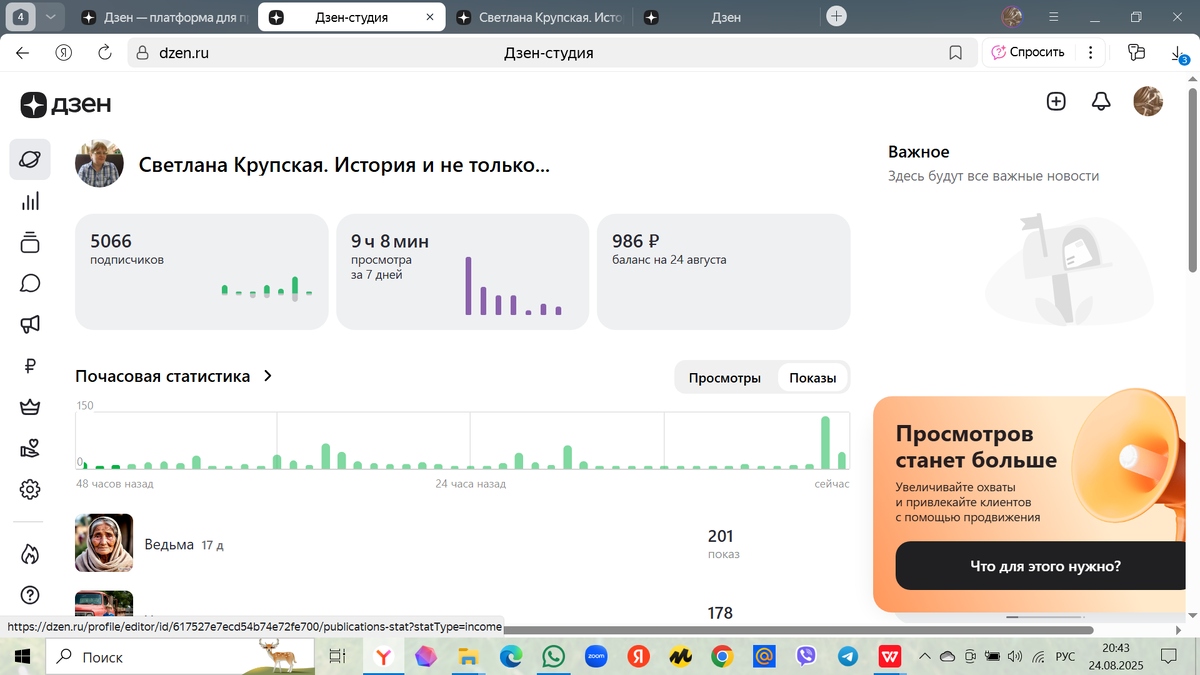
Task: Launch Telegram from the taskbar
Action: [847, 656]
